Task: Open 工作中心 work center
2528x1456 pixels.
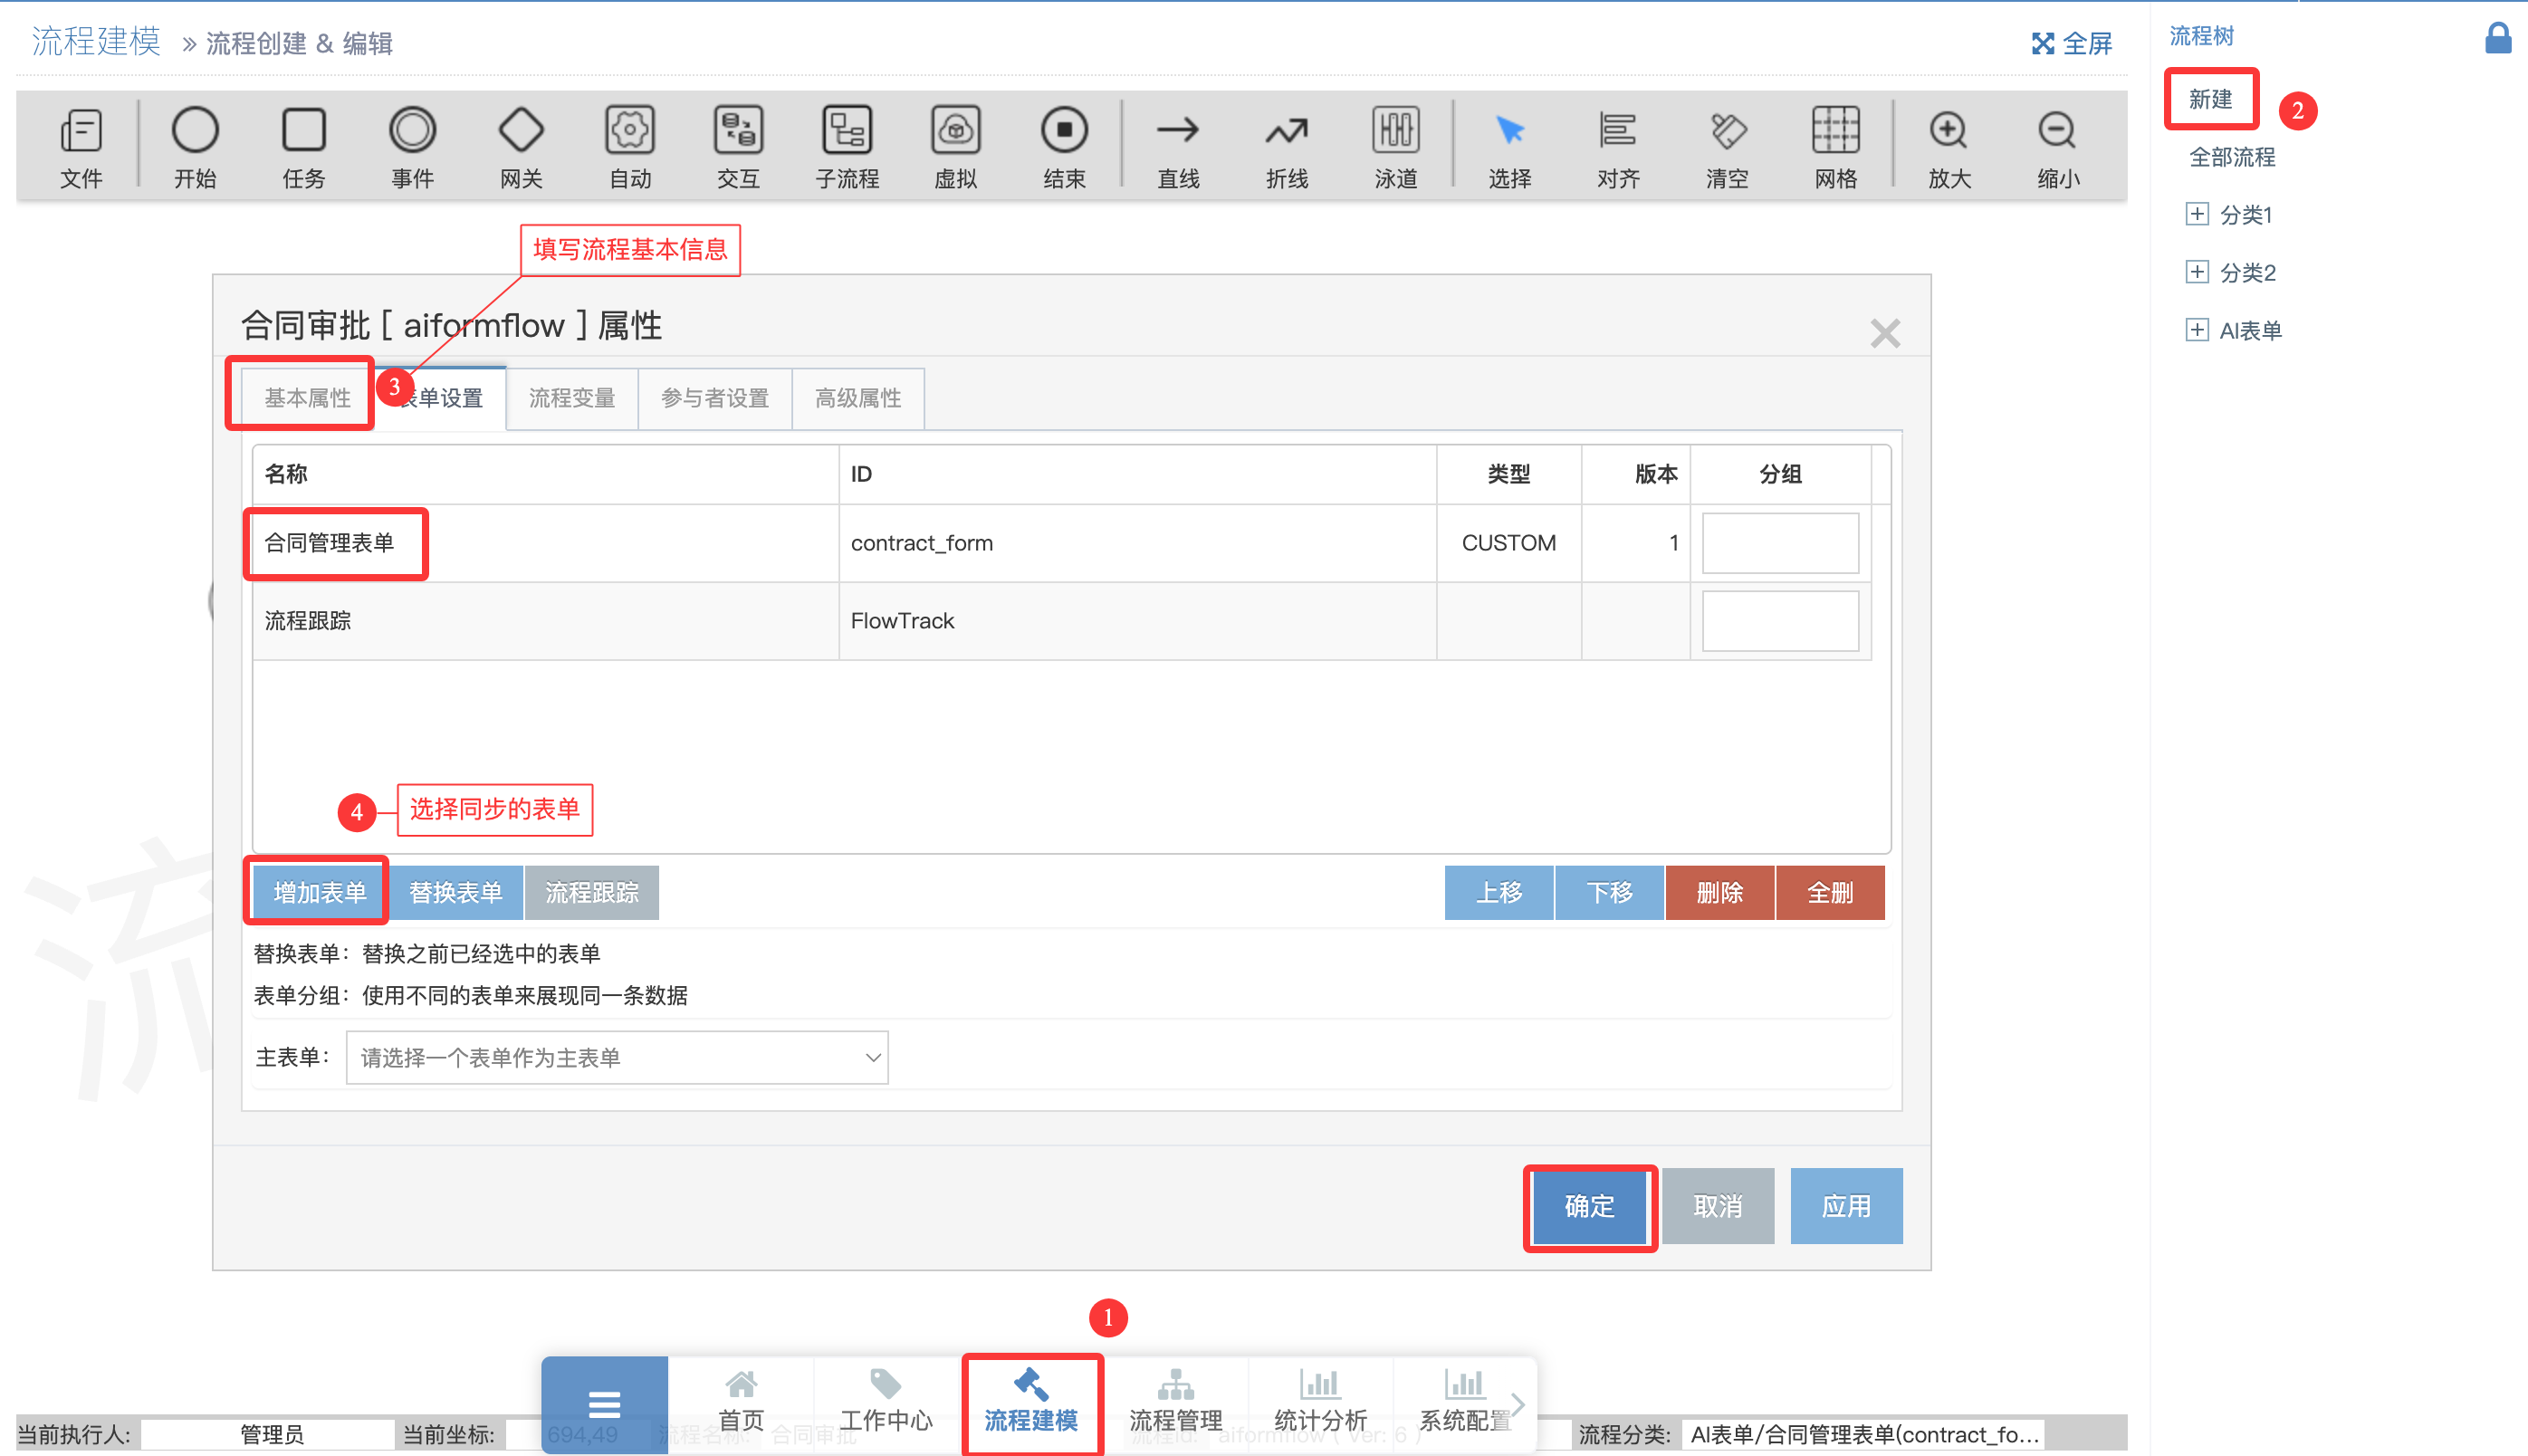Action: point(886,1401)
